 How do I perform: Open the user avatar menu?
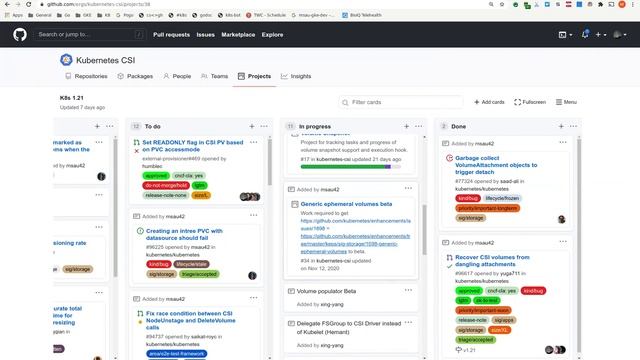[620, 35]
